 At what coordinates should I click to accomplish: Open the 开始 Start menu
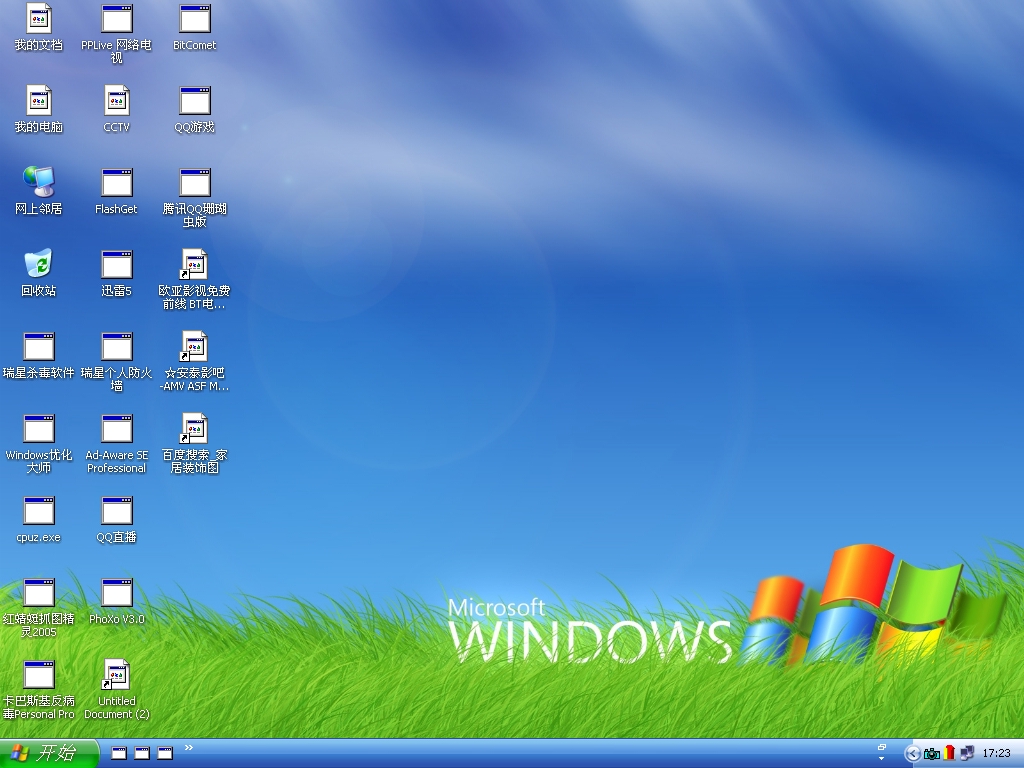(48, 753)
